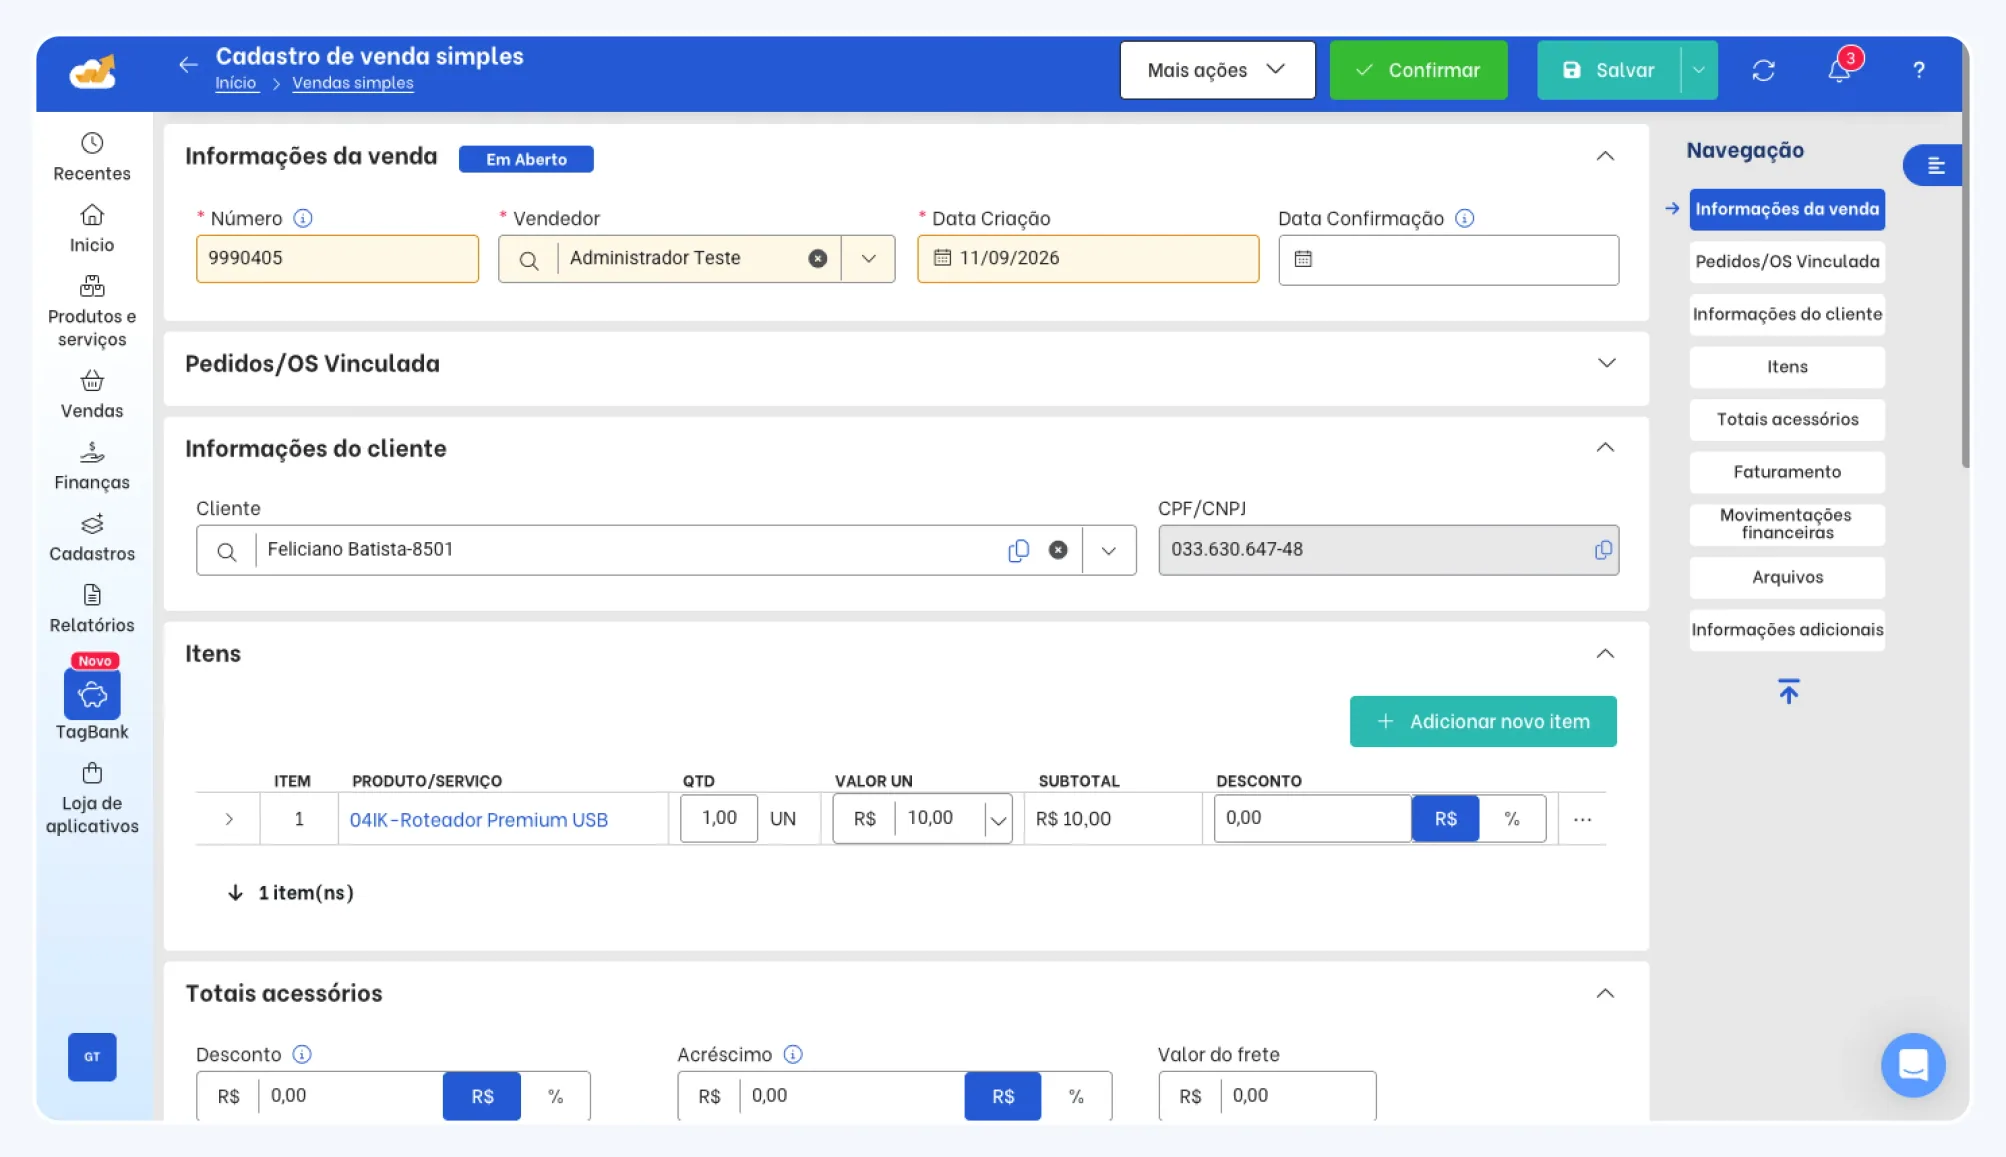
Task: Set totals Desconto to percent mode
Action: tap(555, 1096)
